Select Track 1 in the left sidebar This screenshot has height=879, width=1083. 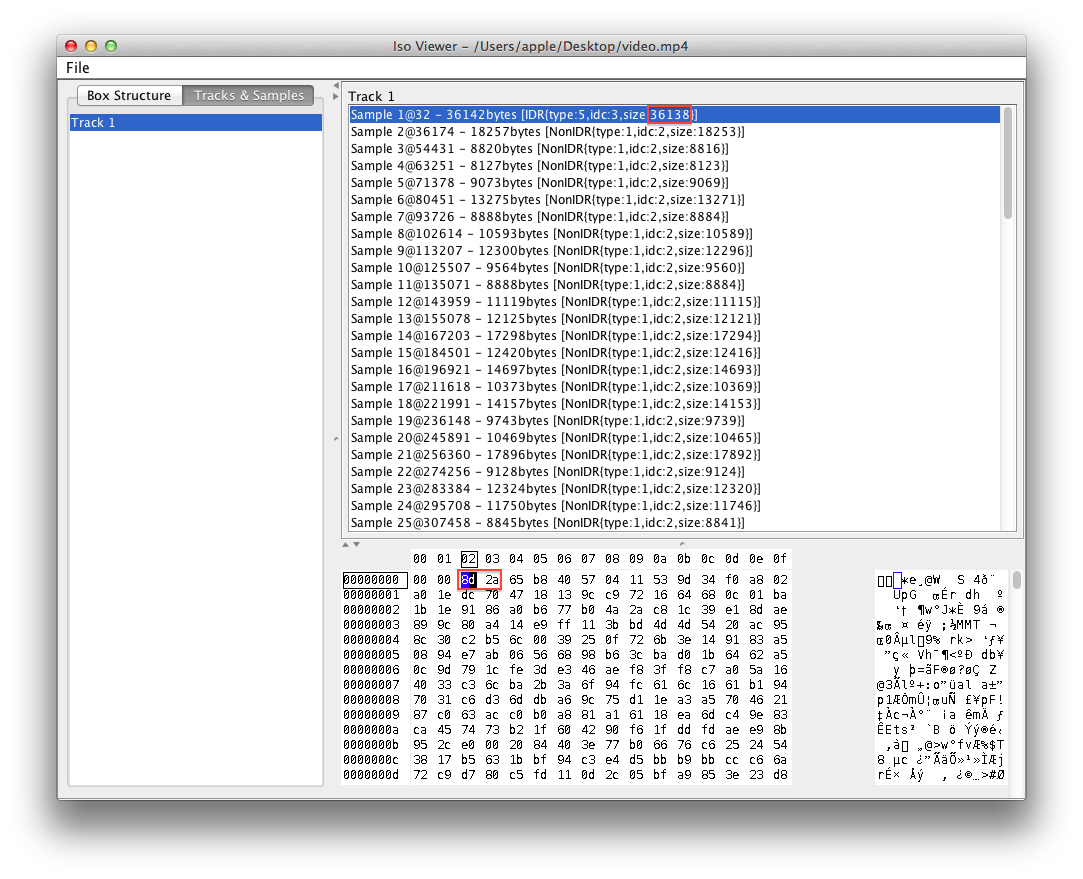coord(93,122)
